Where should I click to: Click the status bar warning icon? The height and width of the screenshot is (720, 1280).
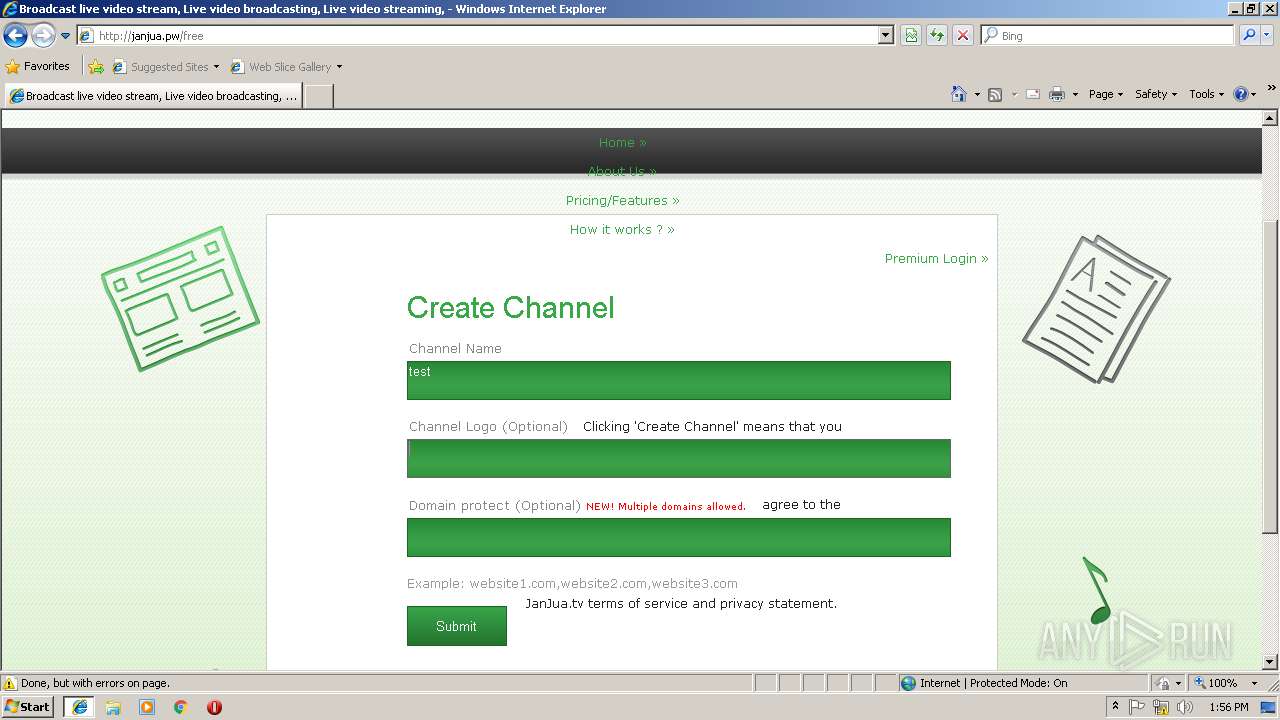click(x=10, y=684)
